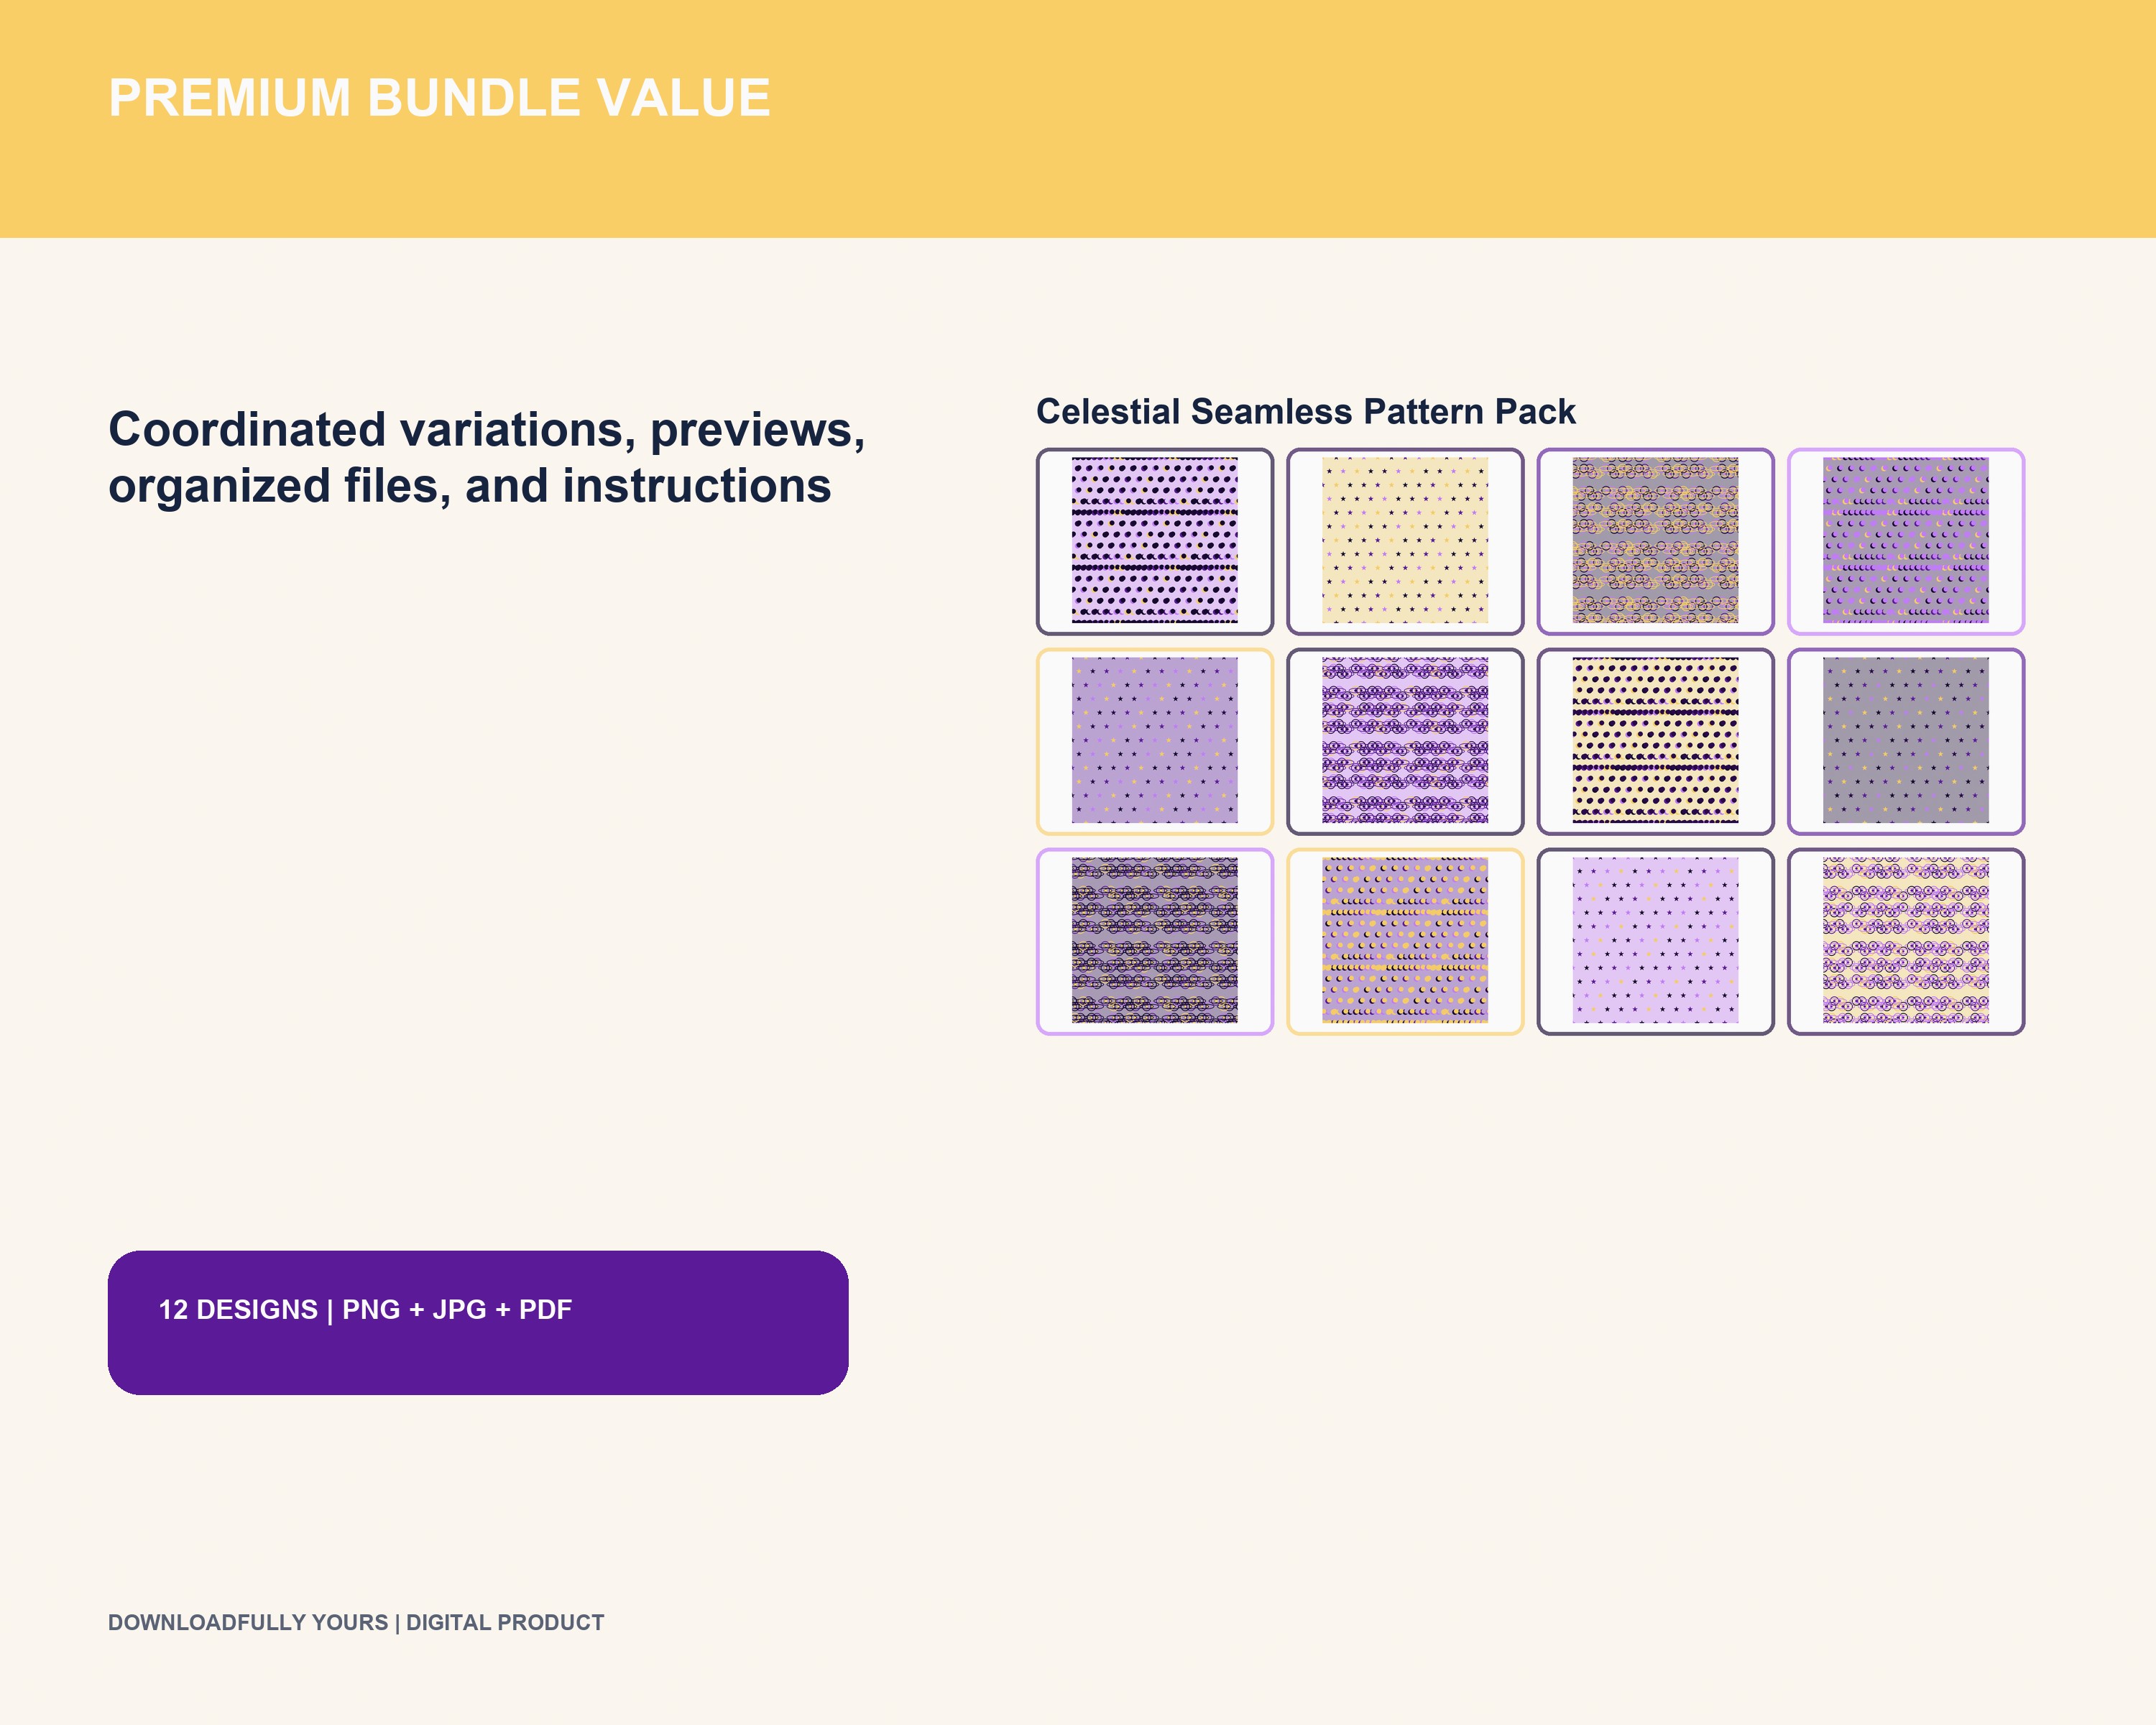Select the purple crescent moons pattern, first row
This screenshot has height=1725, width=2156.
(x=1906, y=541)
